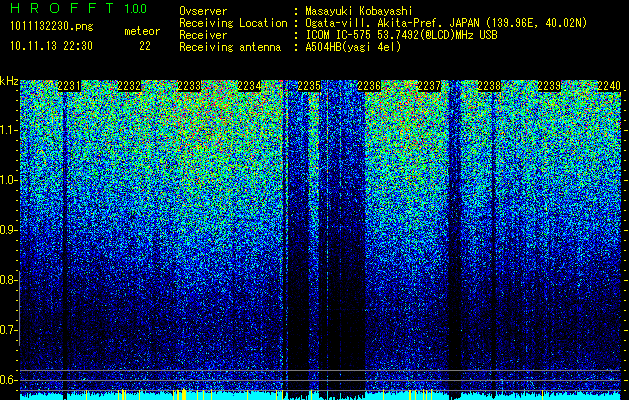This screenshot has width=629, height=400.
Task: Click the Ovserver field label
Action: coord(203,11)
